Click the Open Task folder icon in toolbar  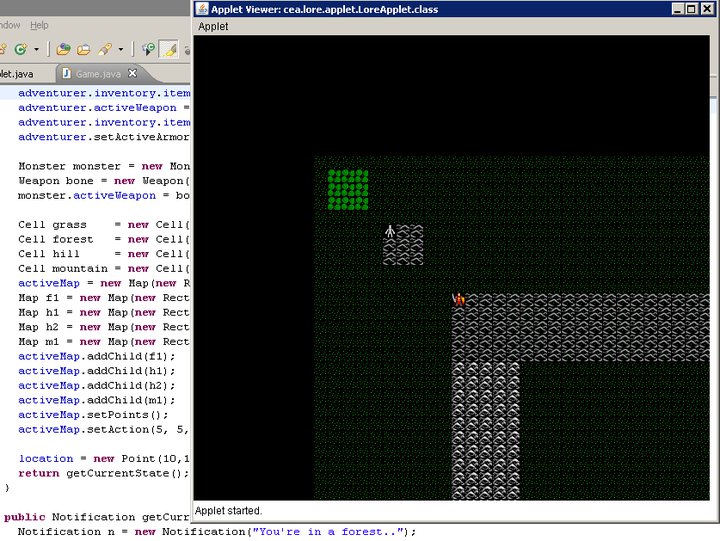(x=84, y=50)
